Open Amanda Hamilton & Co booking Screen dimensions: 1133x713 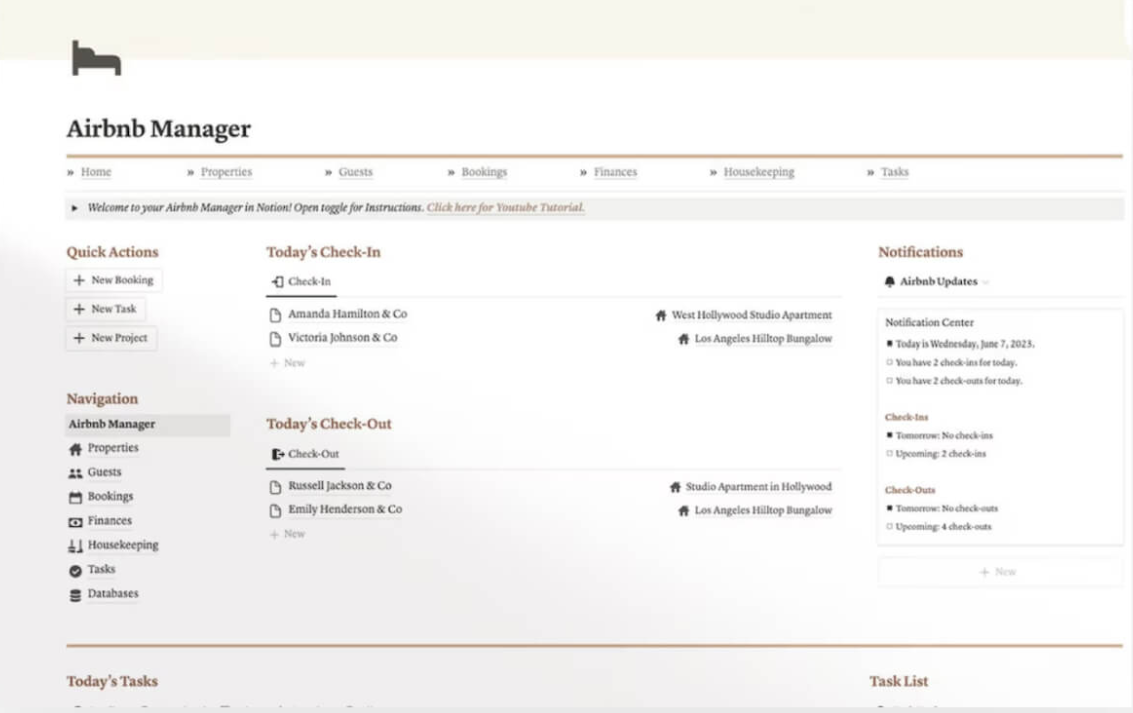tap(348, 314)
